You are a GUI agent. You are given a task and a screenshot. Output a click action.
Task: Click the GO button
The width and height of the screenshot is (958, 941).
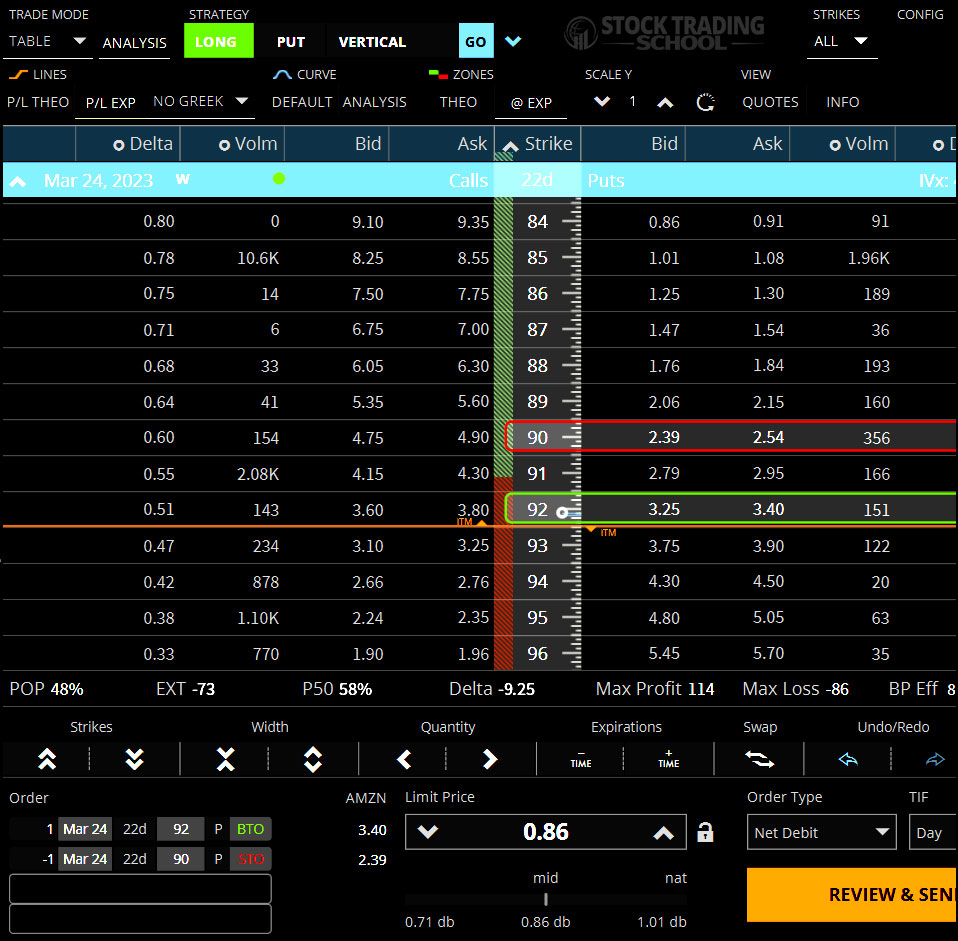coord(476,41)
